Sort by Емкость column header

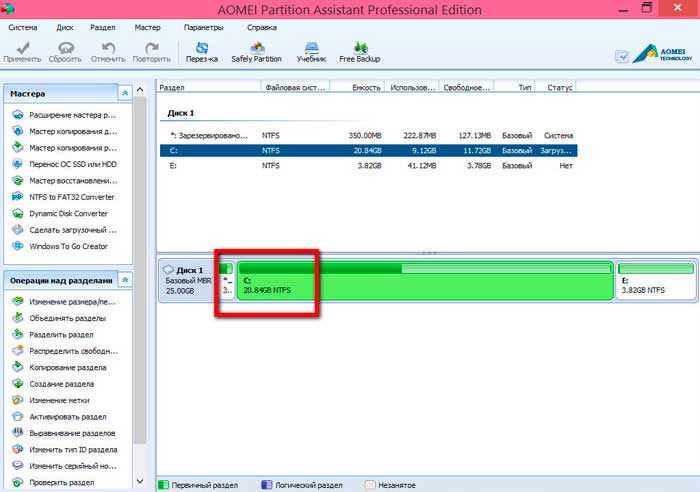coord(358,88)
